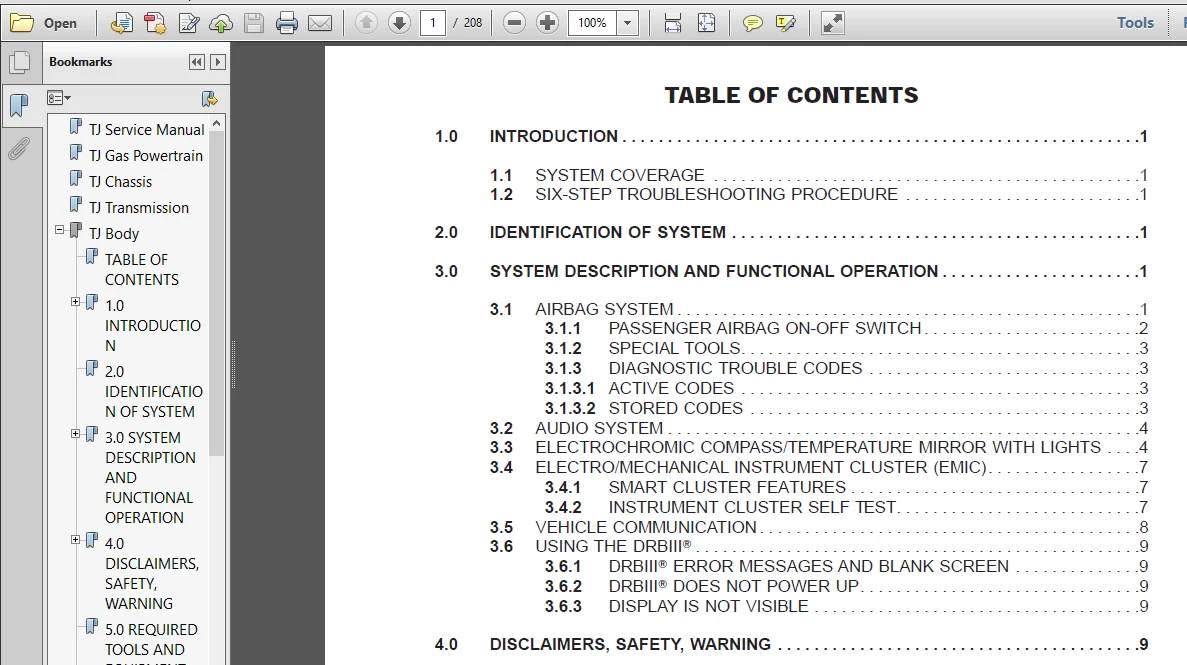Click DIAGNOSTIC TROUBLE CODES entry
This screenshot has width=1187, height=665.
[846, 368]
